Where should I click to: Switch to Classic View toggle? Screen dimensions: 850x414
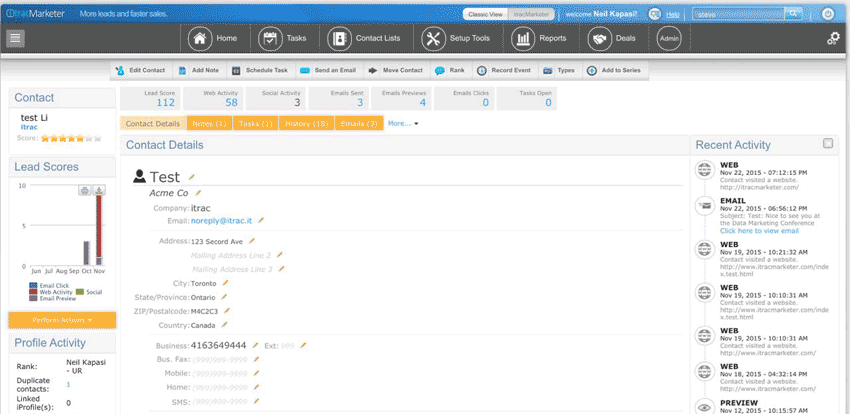tap(487, 14)
